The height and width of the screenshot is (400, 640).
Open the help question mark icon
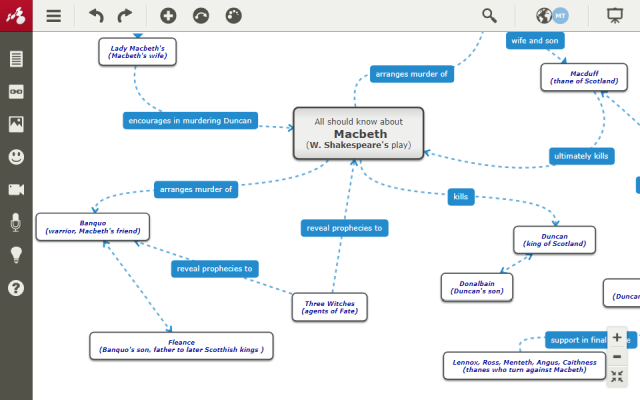coord(16,288)
